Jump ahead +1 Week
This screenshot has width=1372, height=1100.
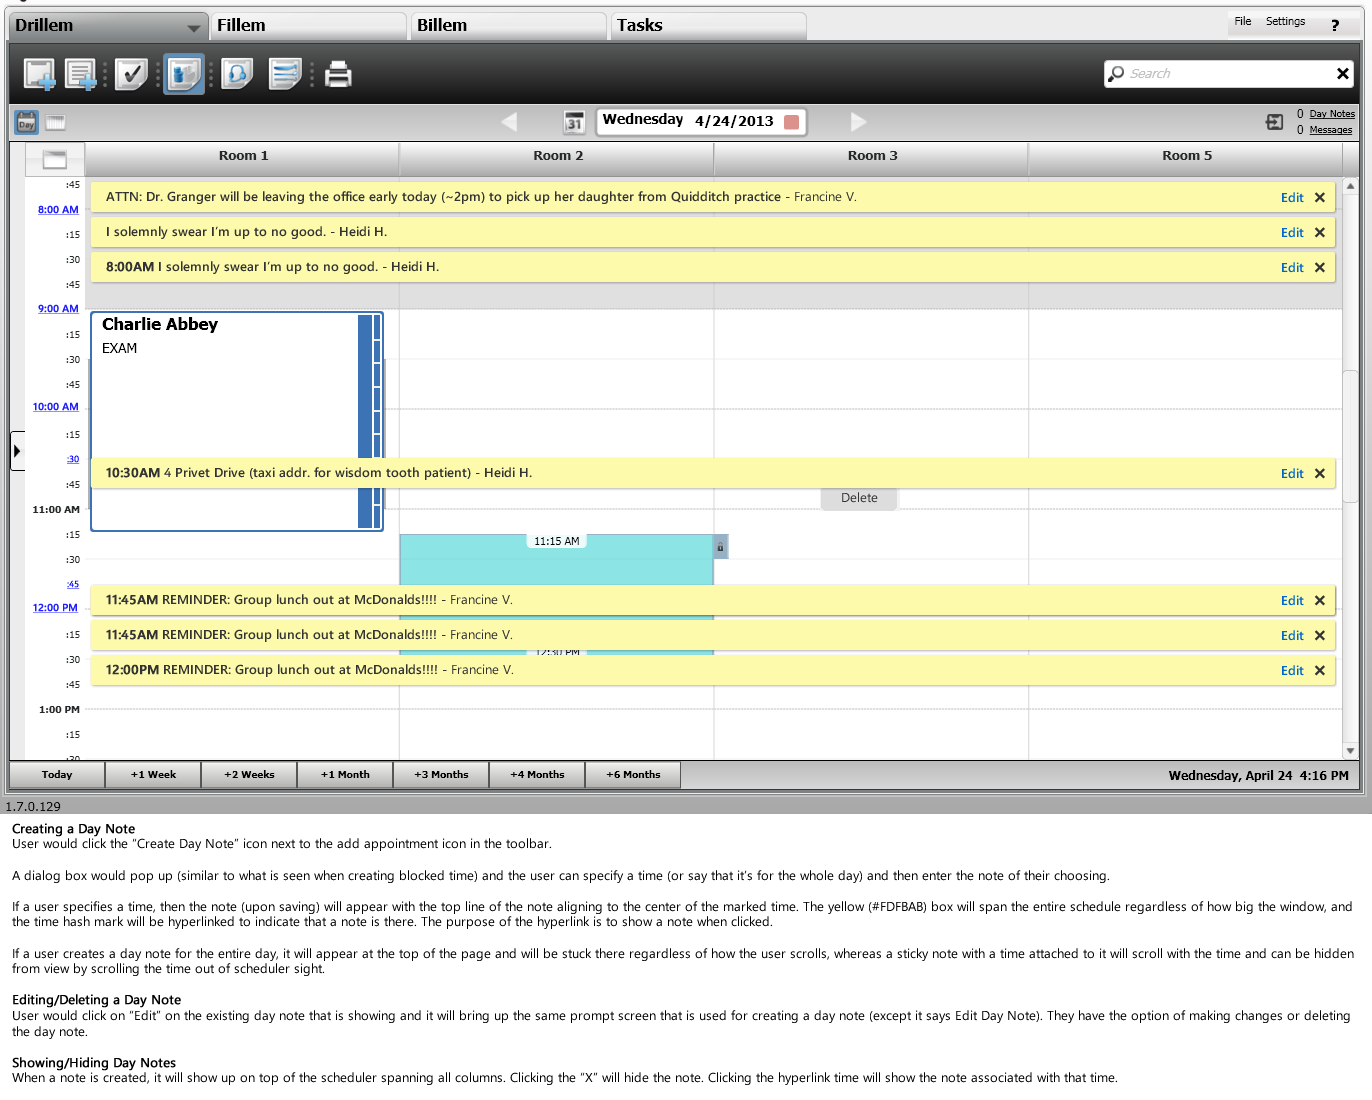[153, 775]
